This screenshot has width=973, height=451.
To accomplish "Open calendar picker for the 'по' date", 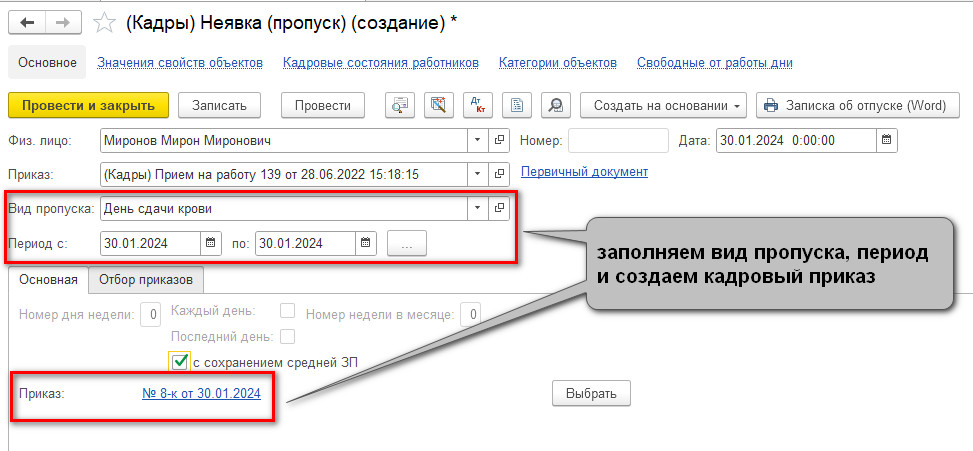I will tap(366, 243).
